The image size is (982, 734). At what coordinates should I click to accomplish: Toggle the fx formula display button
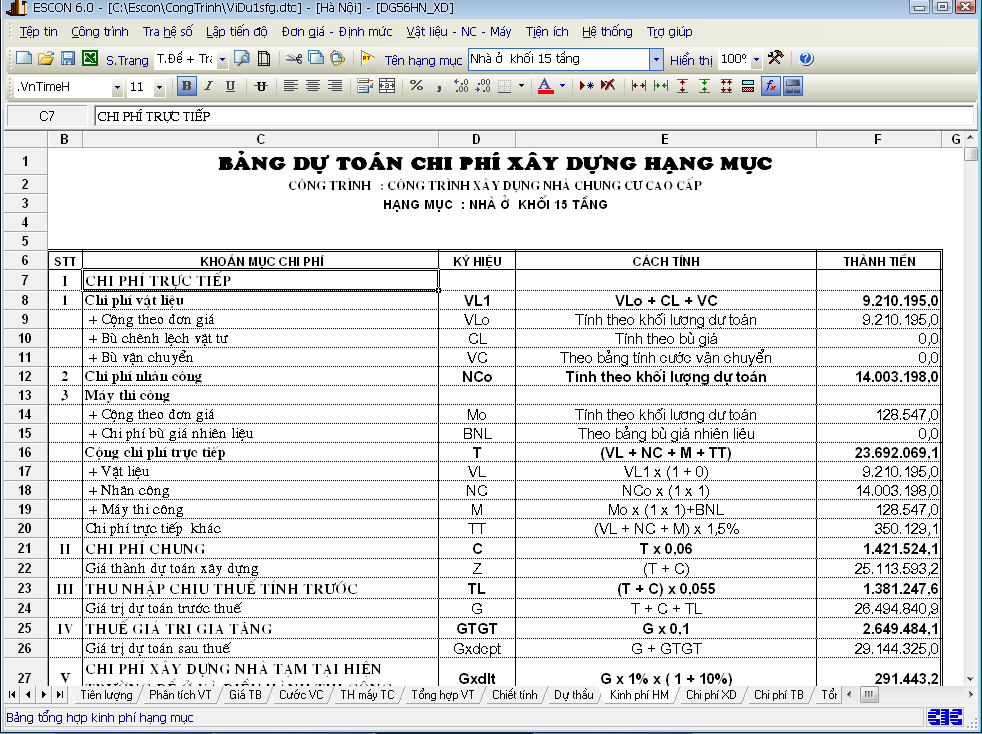771,86
